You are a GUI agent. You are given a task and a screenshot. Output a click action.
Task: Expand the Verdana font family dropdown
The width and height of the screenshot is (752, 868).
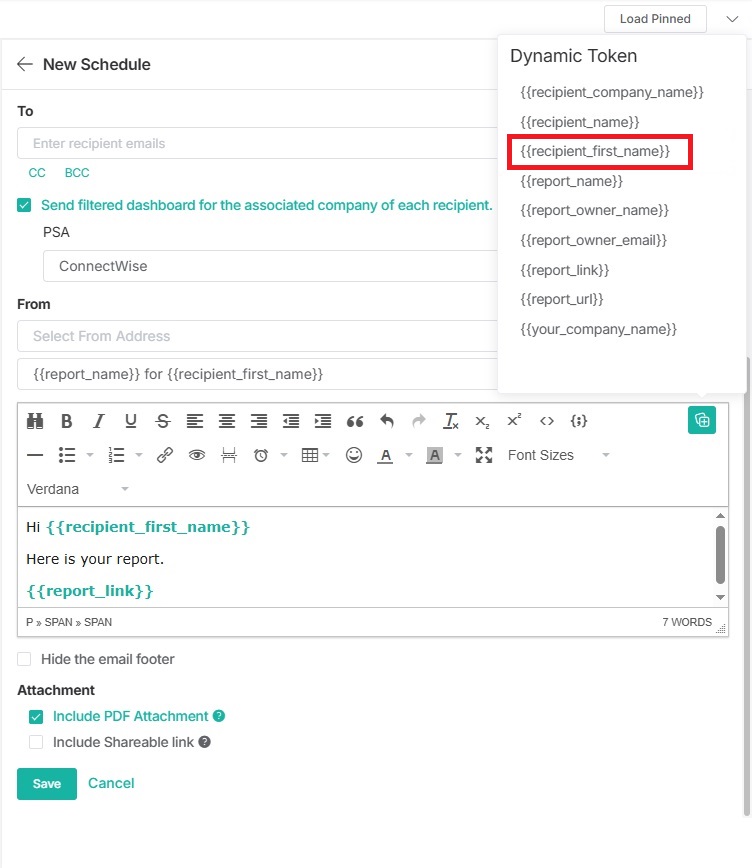(78, 489)
